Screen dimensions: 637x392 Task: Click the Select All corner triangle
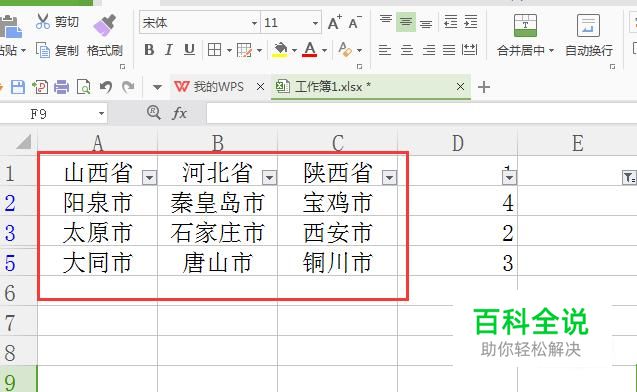24,142
